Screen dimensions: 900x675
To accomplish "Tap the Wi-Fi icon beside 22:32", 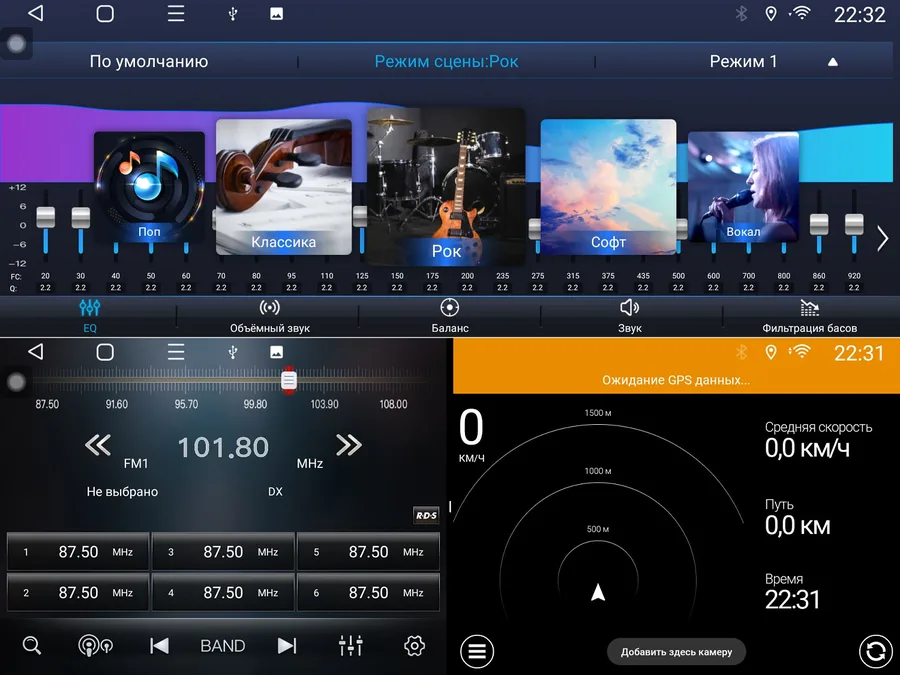I will tap(801, 13).
